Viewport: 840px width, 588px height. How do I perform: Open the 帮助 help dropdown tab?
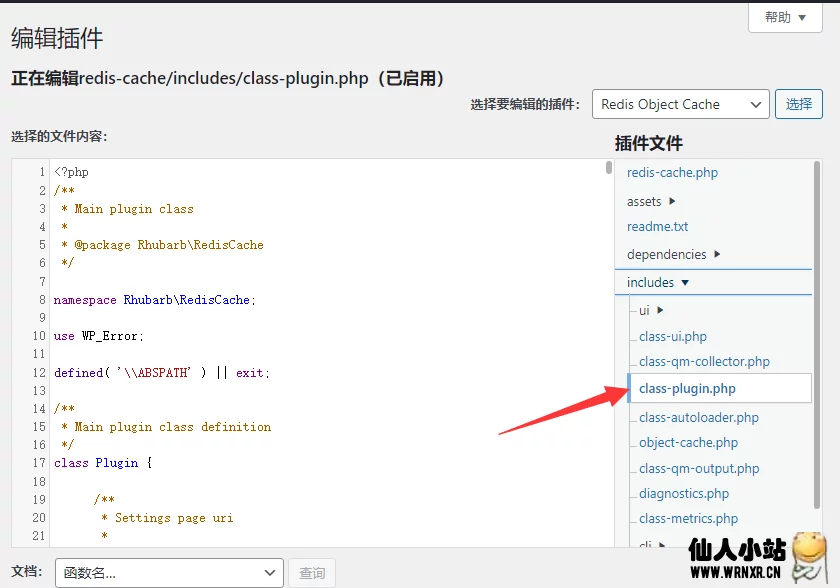(785, 17)
